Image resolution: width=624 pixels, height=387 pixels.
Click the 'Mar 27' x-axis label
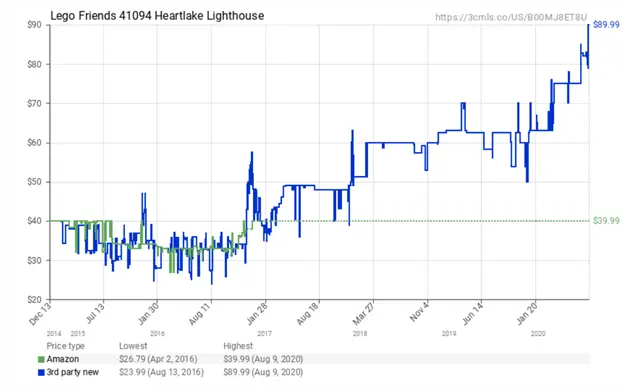363,313
